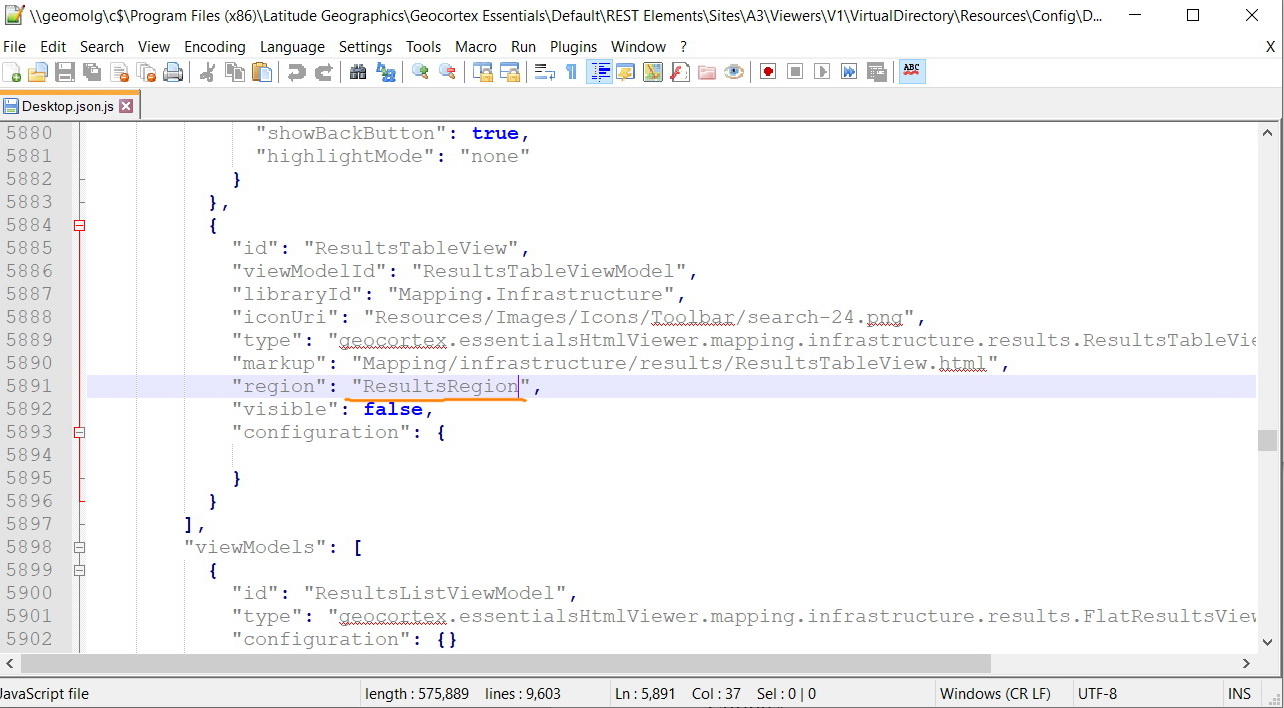Click the Save All icon

click(x=92, y=72)
